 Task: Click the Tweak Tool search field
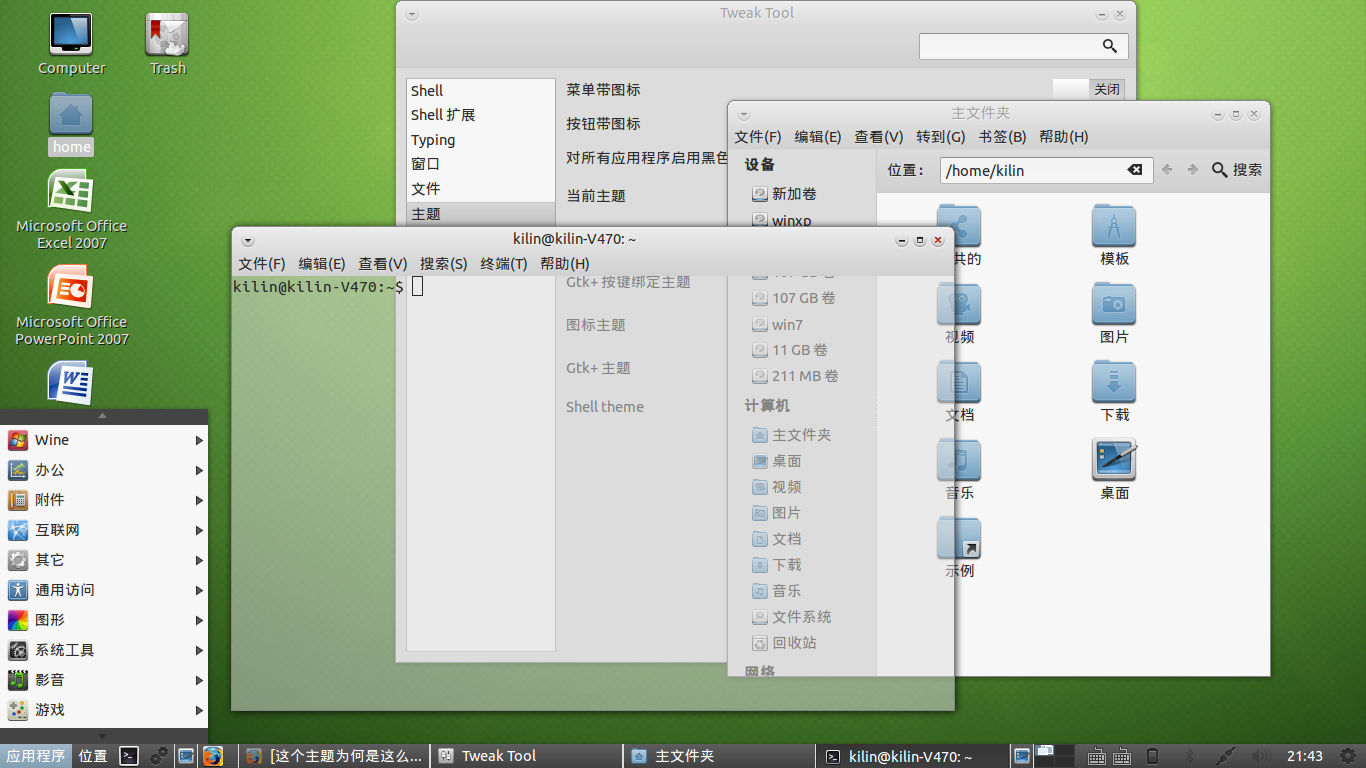(1024, 46)
